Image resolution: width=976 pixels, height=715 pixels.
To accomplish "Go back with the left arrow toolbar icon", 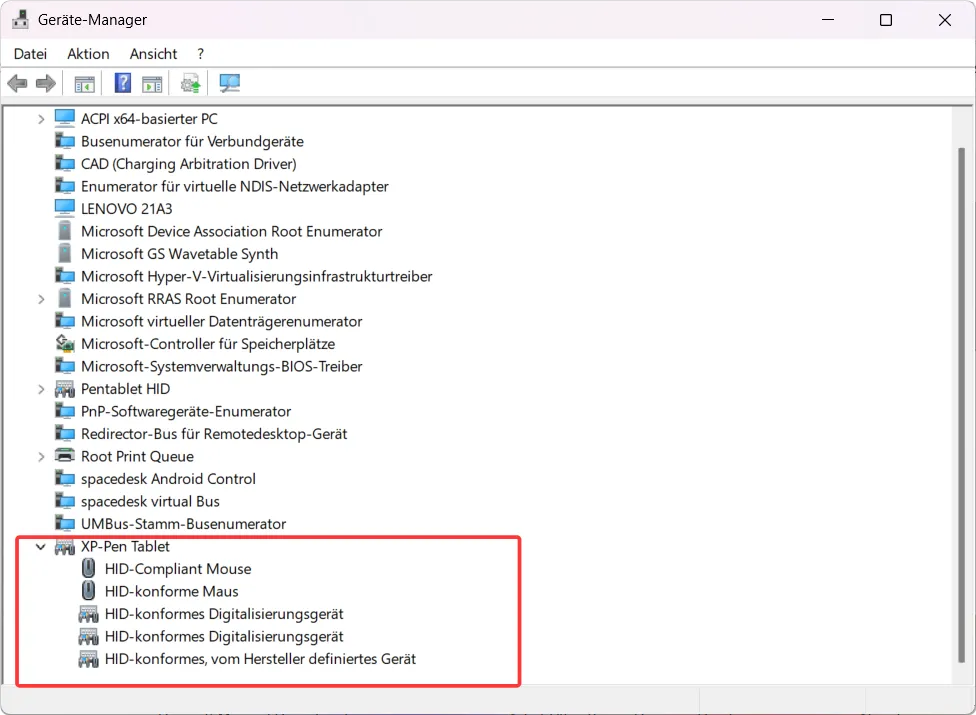I will (x=17, y=83).
